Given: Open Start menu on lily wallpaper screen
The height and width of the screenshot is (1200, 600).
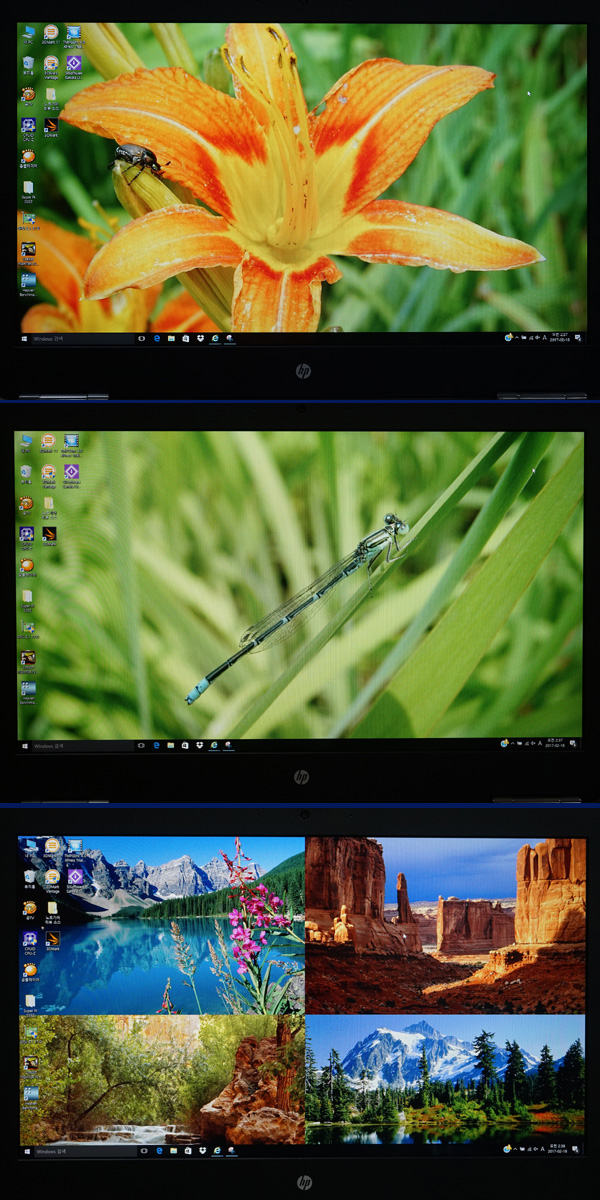Looking at the screenshot, I should point(24,339).
